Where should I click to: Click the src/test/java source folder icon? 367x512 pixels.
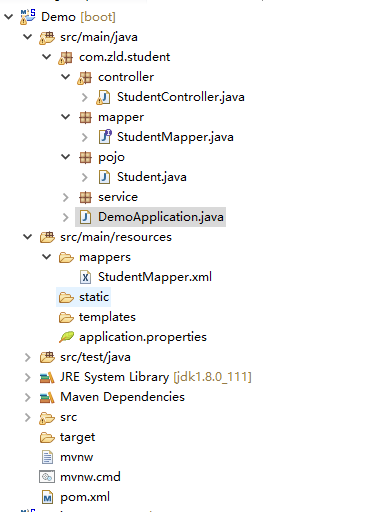pos(47,357)
